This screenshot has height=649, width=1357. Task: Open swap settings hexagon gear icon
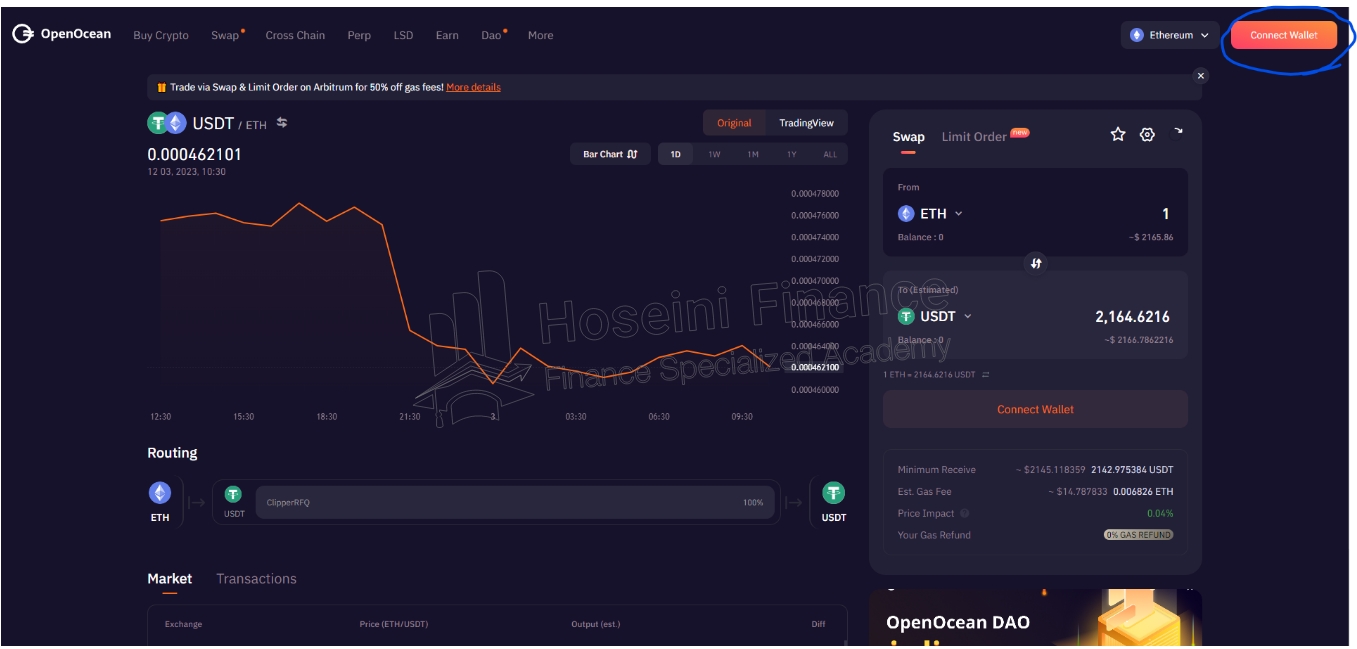[1147, 134]
